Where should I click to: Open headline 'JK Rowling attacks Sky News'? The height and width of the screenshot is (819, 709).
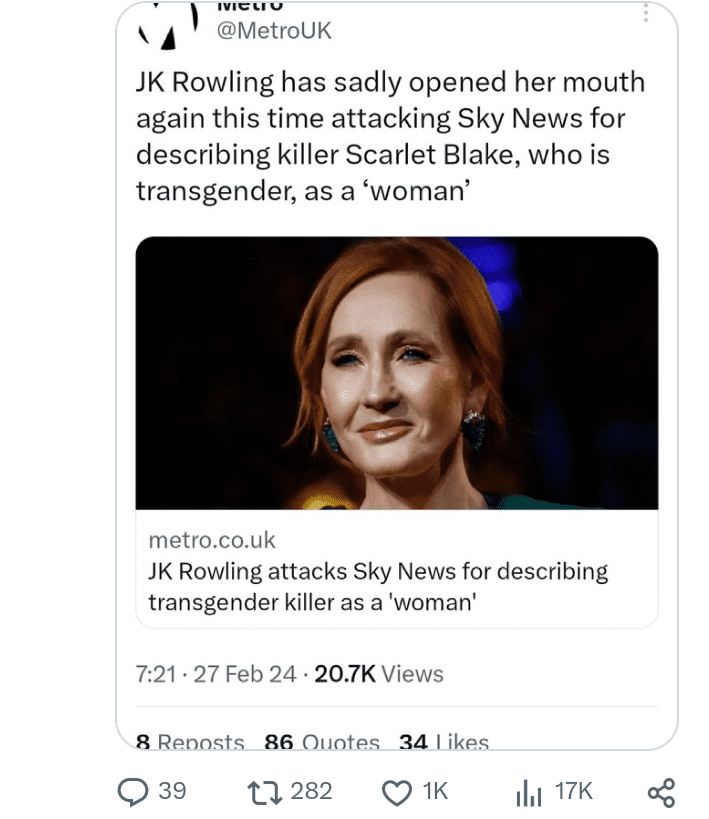tap(378, 587)
